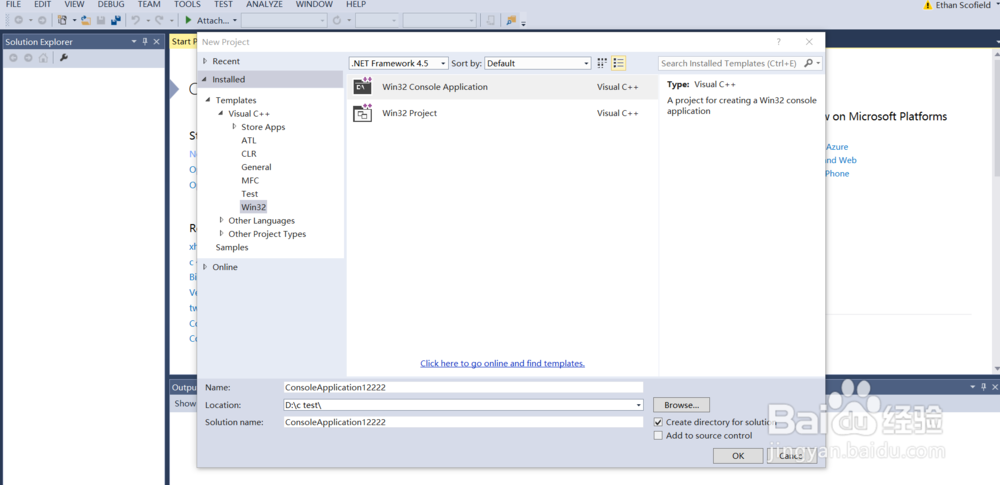The image size is (1000, 485).
Task: Open the Sort by Default dropdown
Action: tap(538, 63)
